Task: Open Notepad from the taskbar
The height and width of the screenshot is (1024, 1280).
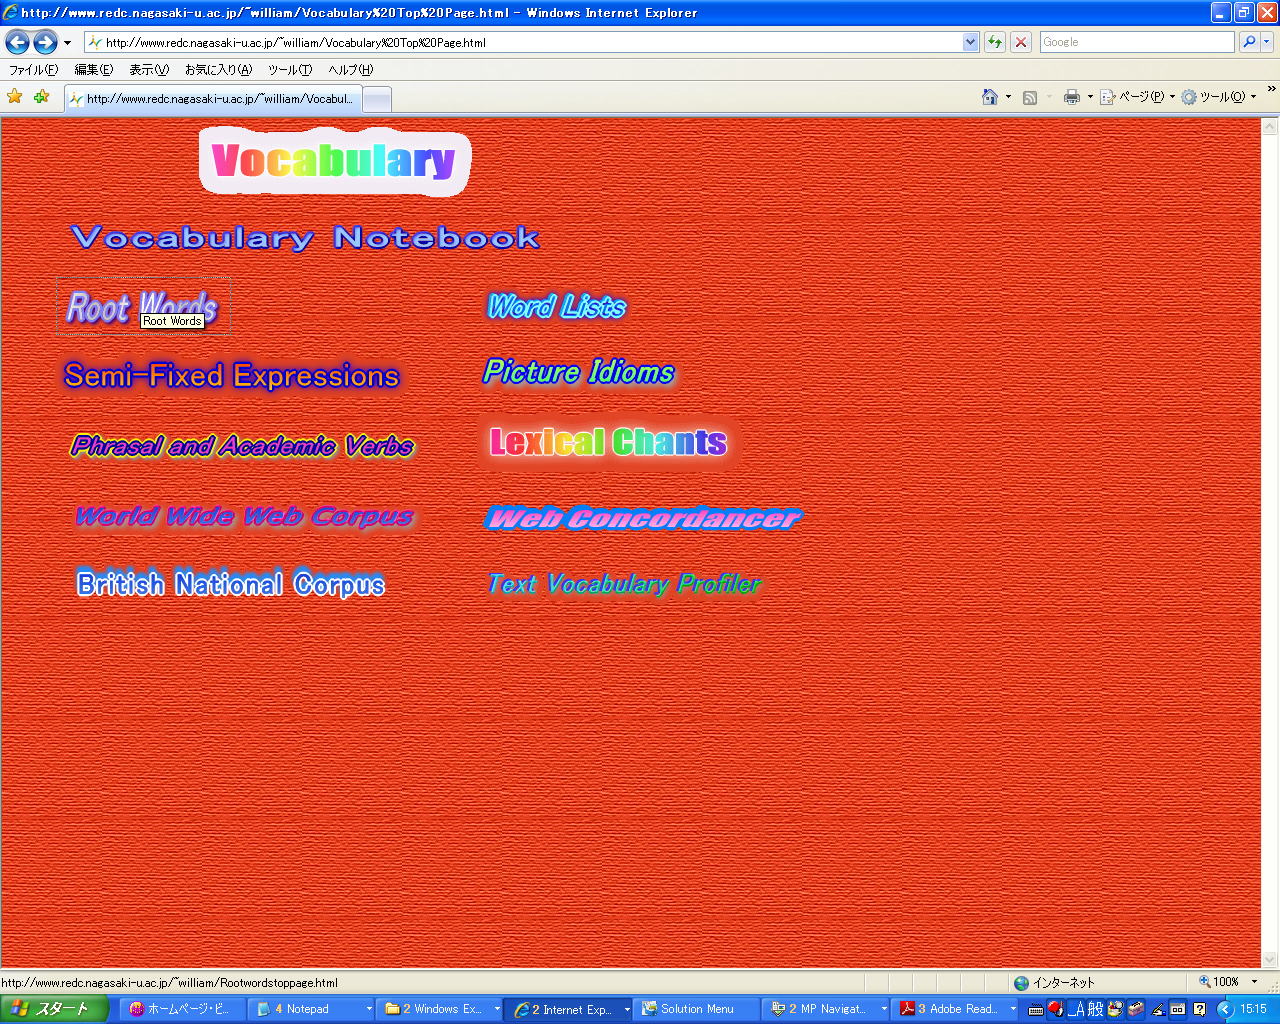Action: click(x=308, y=1009)
